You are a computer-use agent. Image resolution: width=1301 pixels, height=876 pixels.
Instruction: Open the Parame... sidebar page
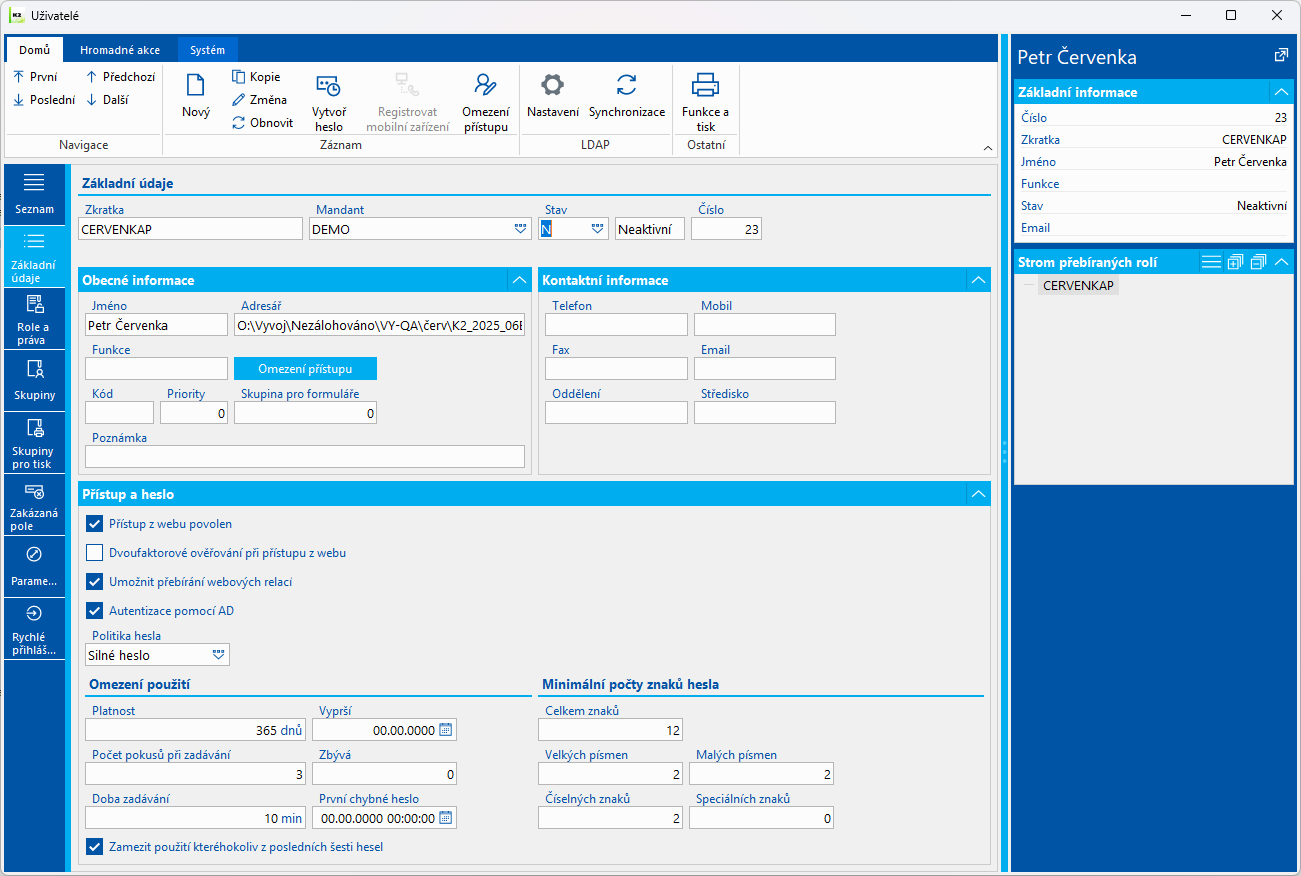point(34,566)
